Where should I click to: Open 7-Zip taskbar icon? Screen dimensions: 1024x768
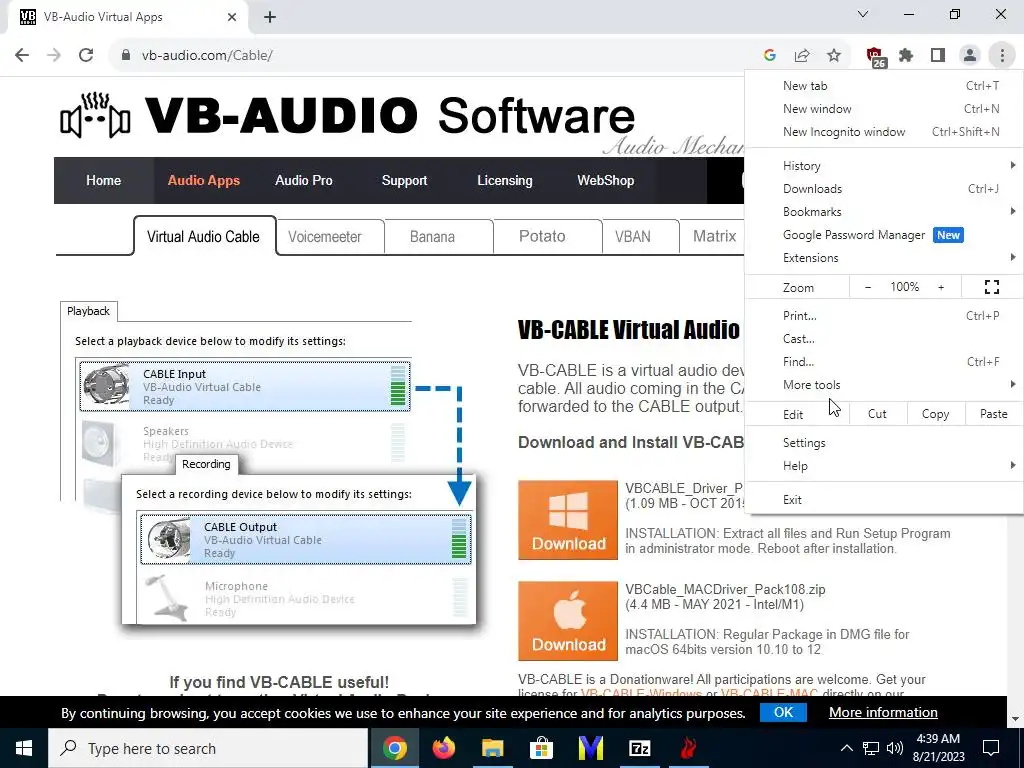(639, 748)
